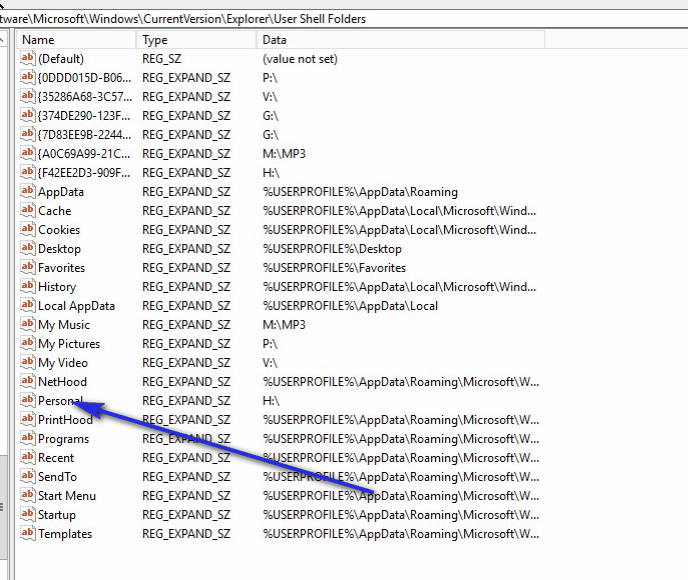Click the icon beside PrintHood
Image resolution: width=688 pixels, height=580 pixels.
click(x=28, y=419)
